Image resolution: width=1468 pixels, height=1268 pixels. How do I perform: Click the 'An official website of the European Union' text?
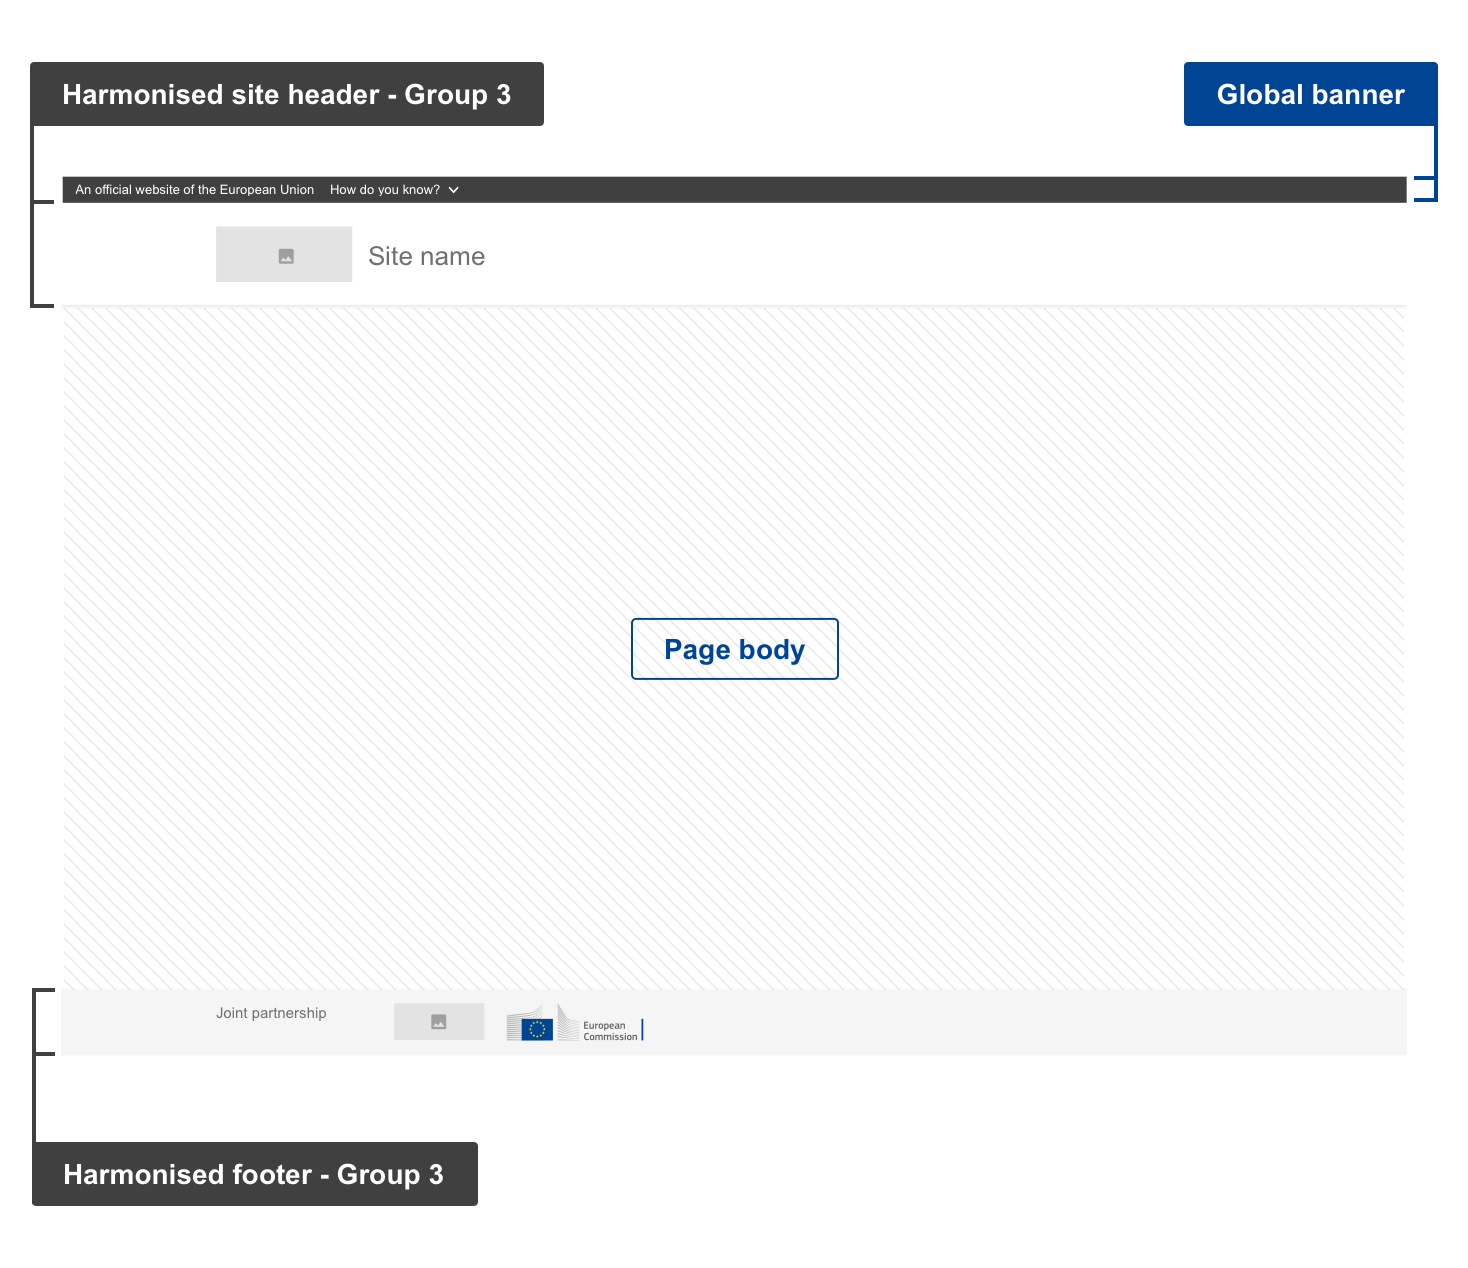pyautogui.click(x=195, y=190)
